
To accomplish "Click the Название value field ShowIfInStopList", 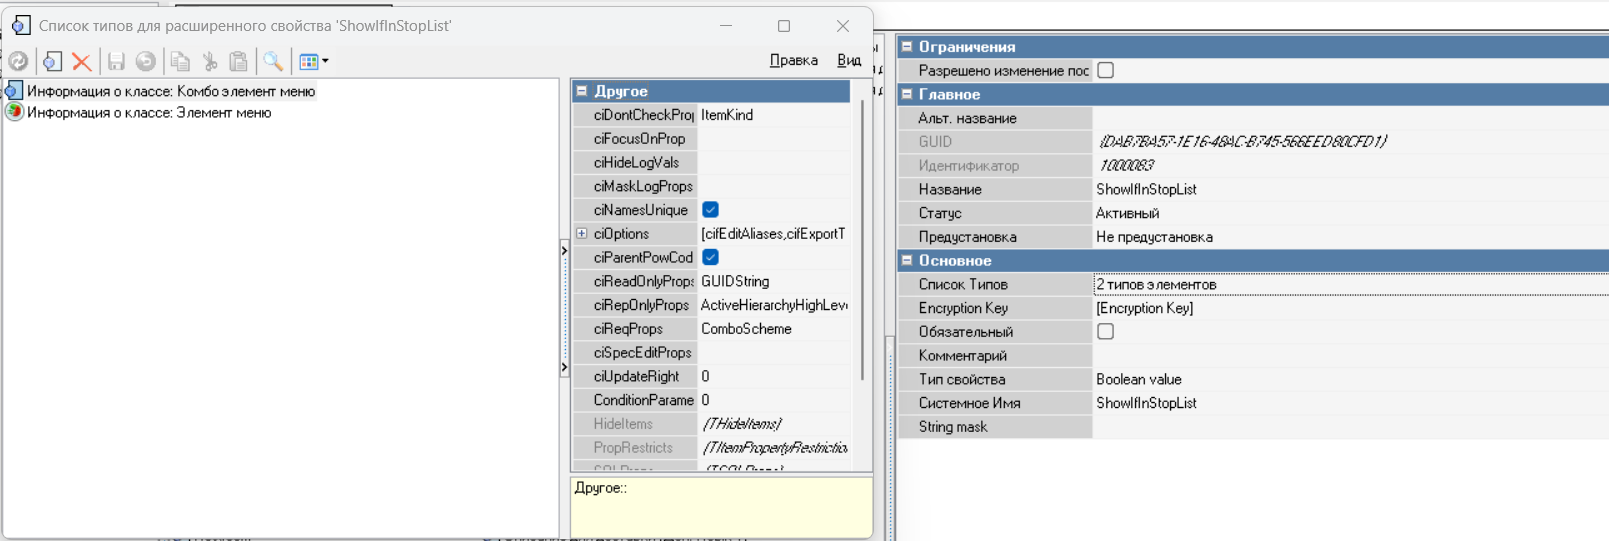I will [1146, 189].
